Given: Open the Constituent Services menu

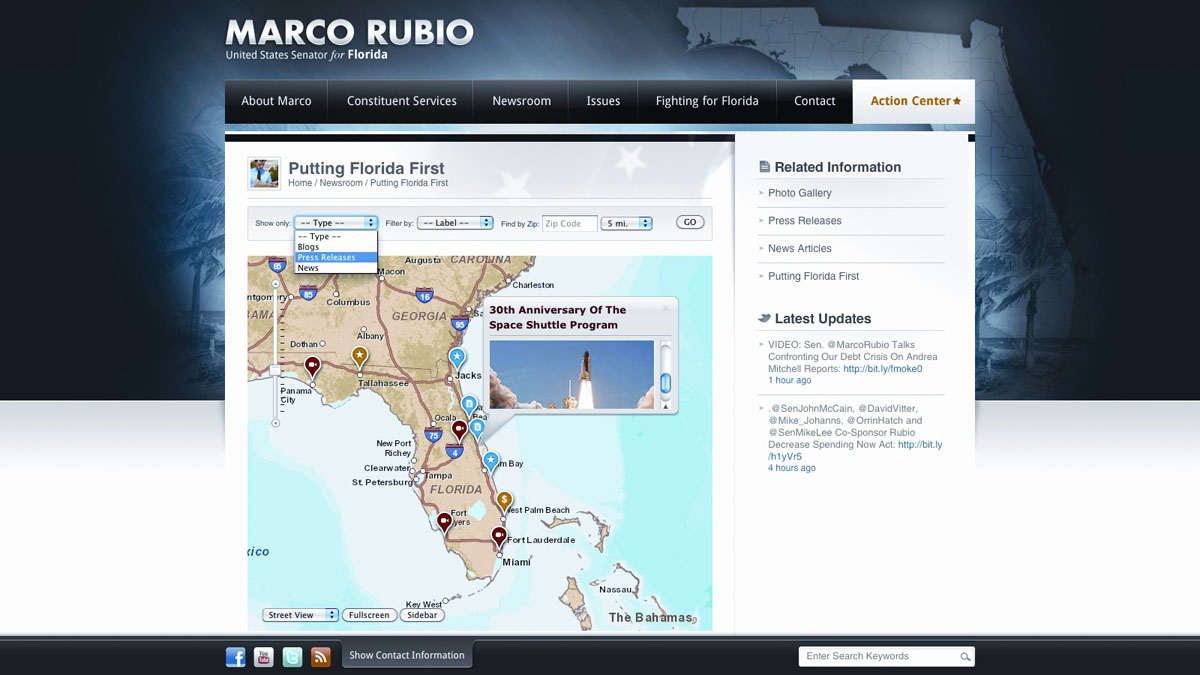Looking at the screenshot, I should (x=402, y=101).
